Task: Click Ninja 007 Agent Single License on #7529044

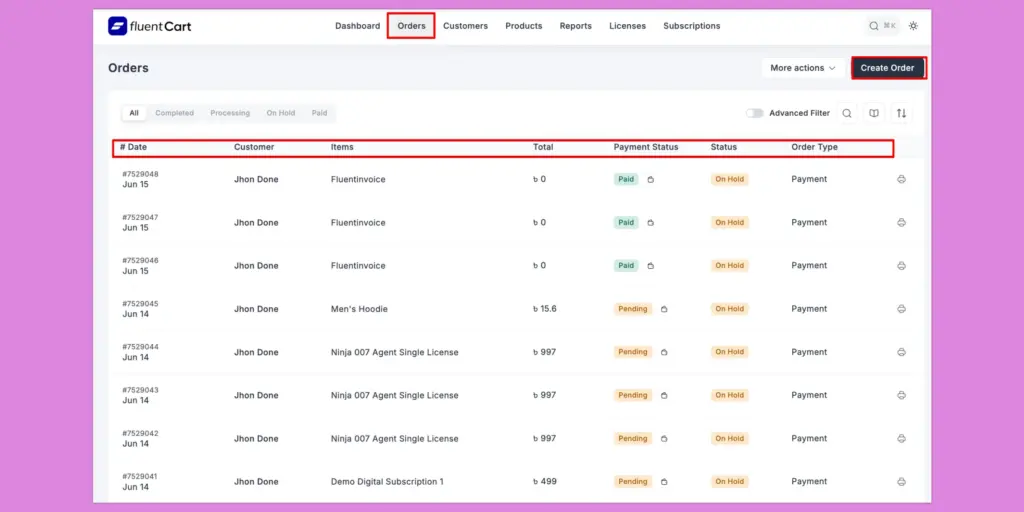Action: [x=394, y=352]
